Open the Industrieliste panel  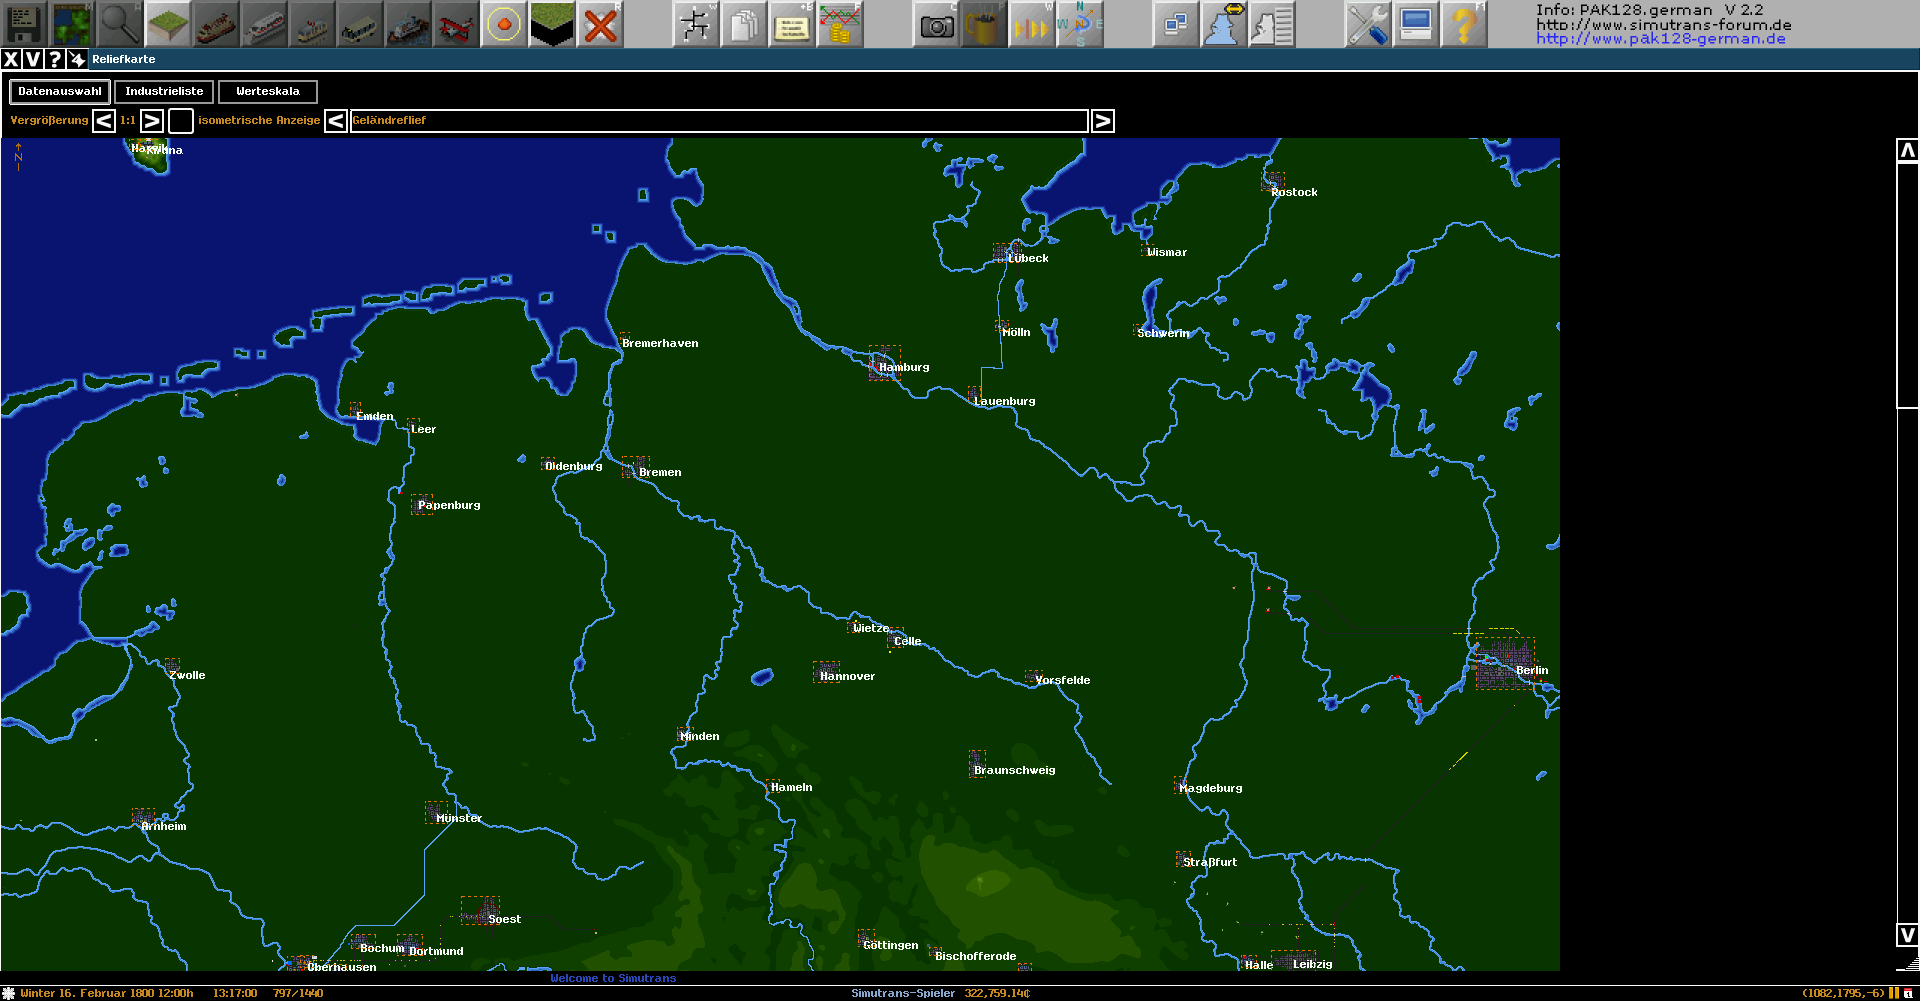164,92
